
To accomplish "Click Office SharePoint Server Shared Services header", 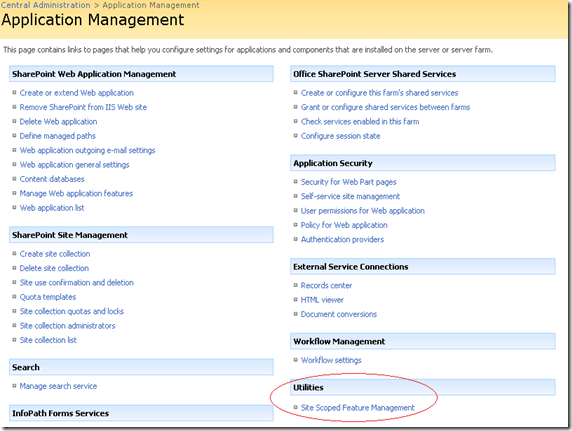I will pyautogui.click(x=423, y=74).
